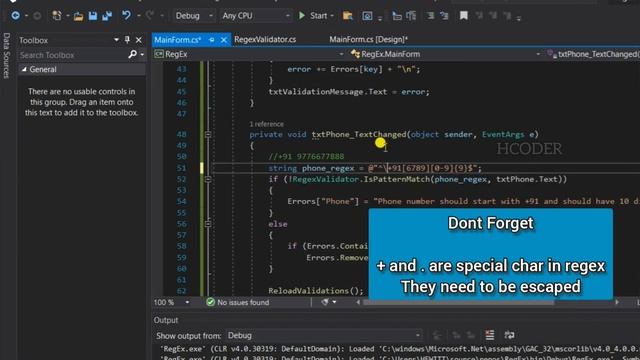Click the Navigate Forward arrow icon
Screen dimensions: 640x360
(37, 16)
